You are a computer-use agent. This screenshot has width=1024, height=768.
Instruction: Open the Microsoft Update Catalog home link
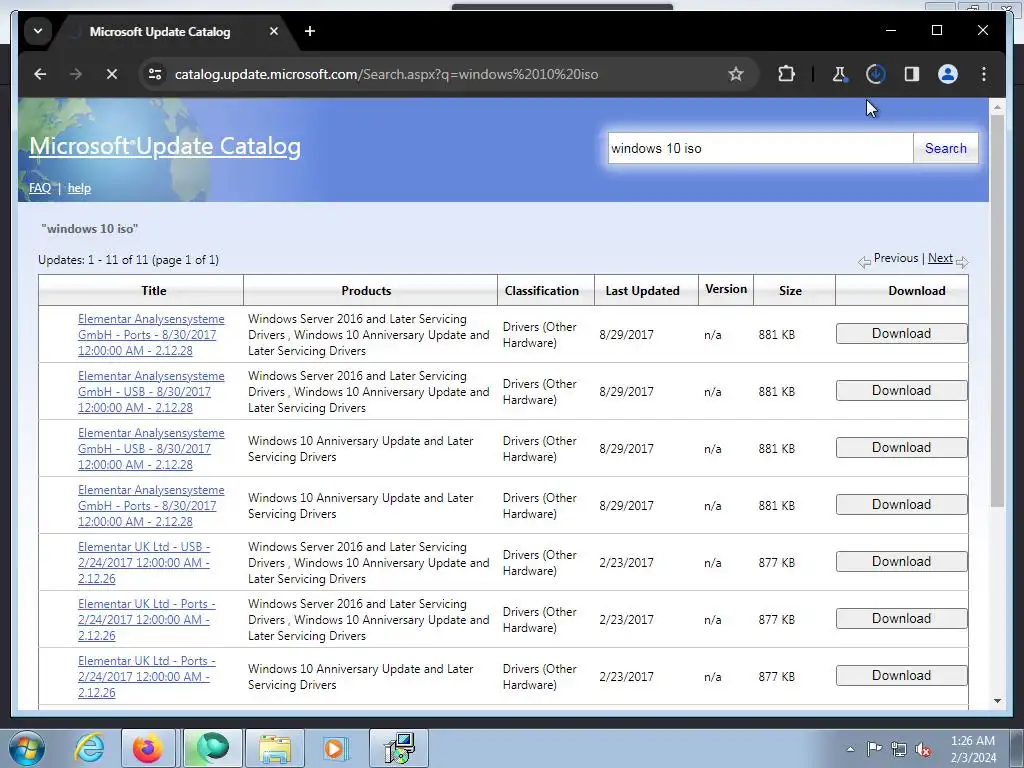pos(165,146)
